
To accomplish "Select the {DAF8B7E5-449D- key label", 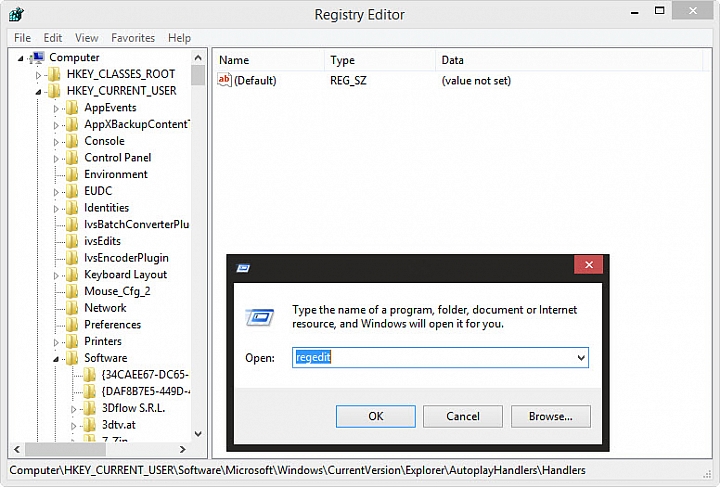I will click(146, 392).
